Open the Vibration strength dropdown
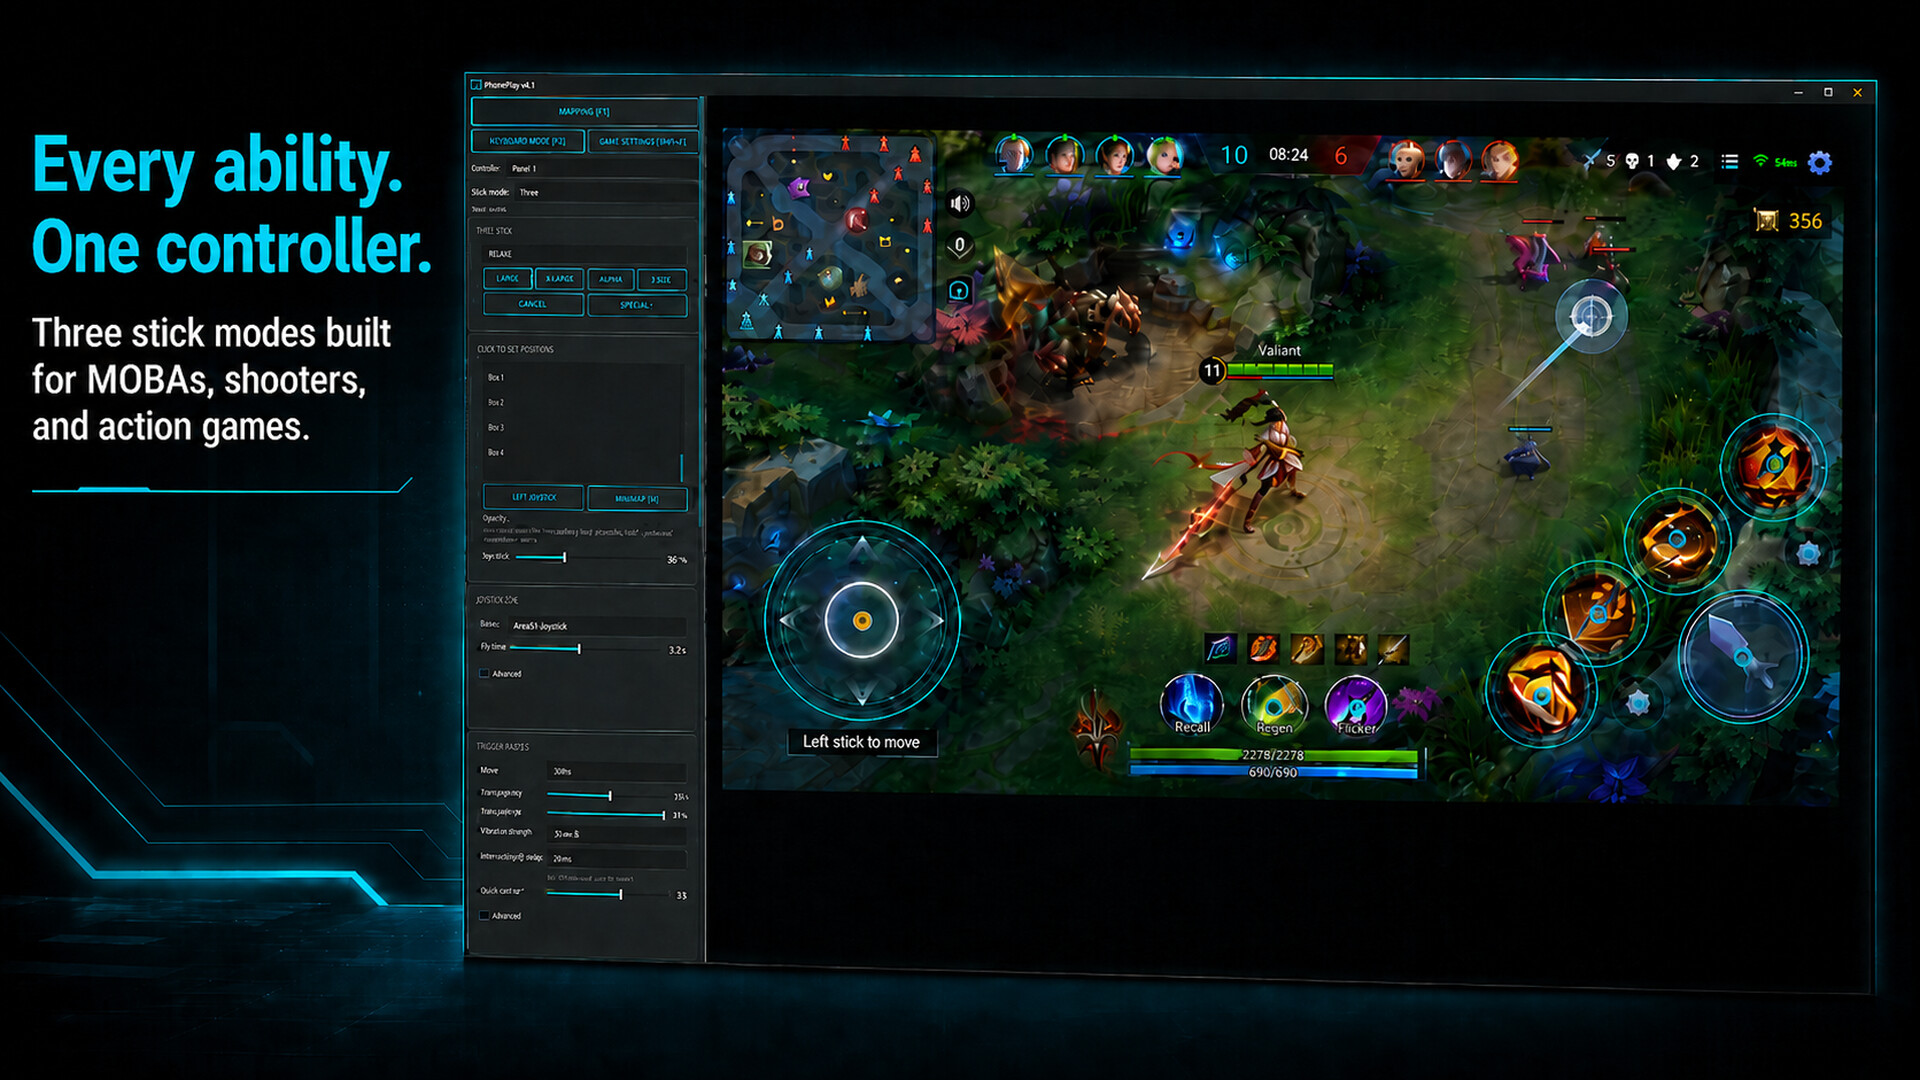 tap(617, 834)
